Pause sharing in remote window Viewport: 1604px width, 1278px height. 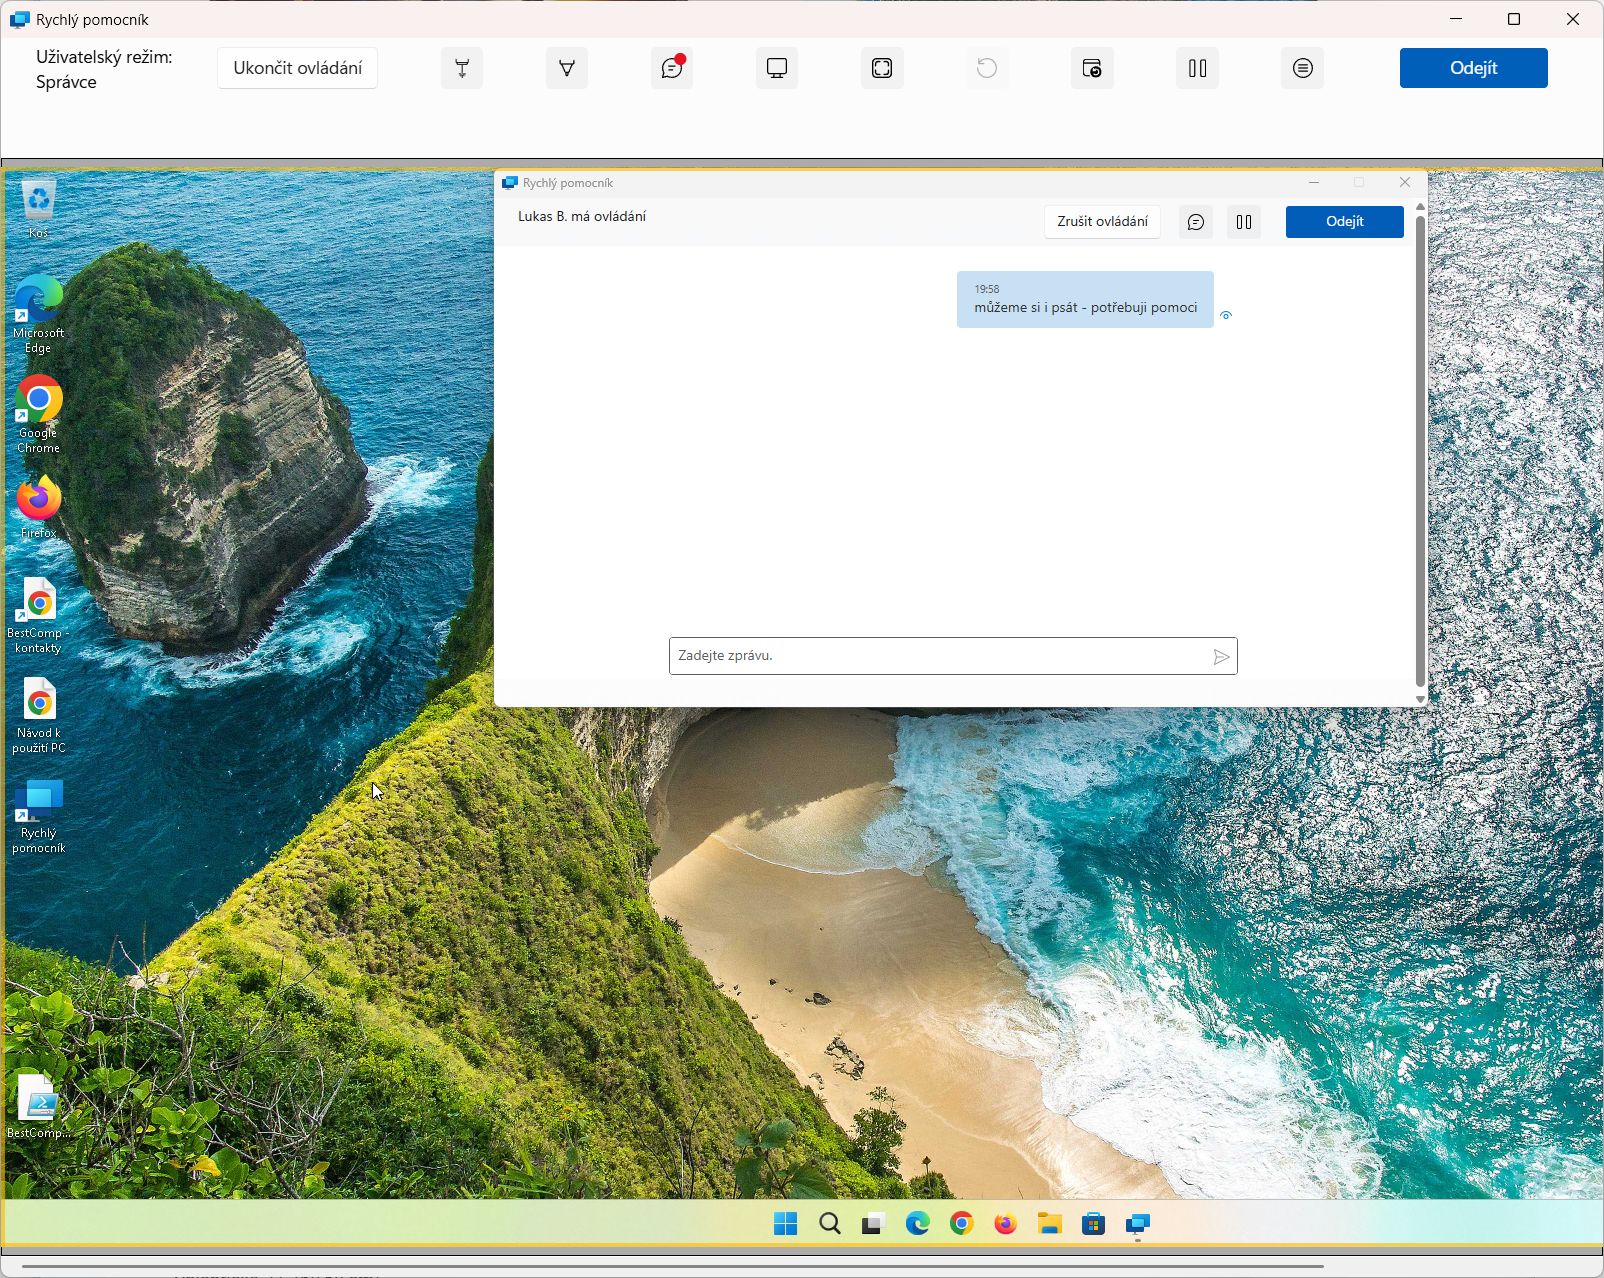(x=1244, y=222)
